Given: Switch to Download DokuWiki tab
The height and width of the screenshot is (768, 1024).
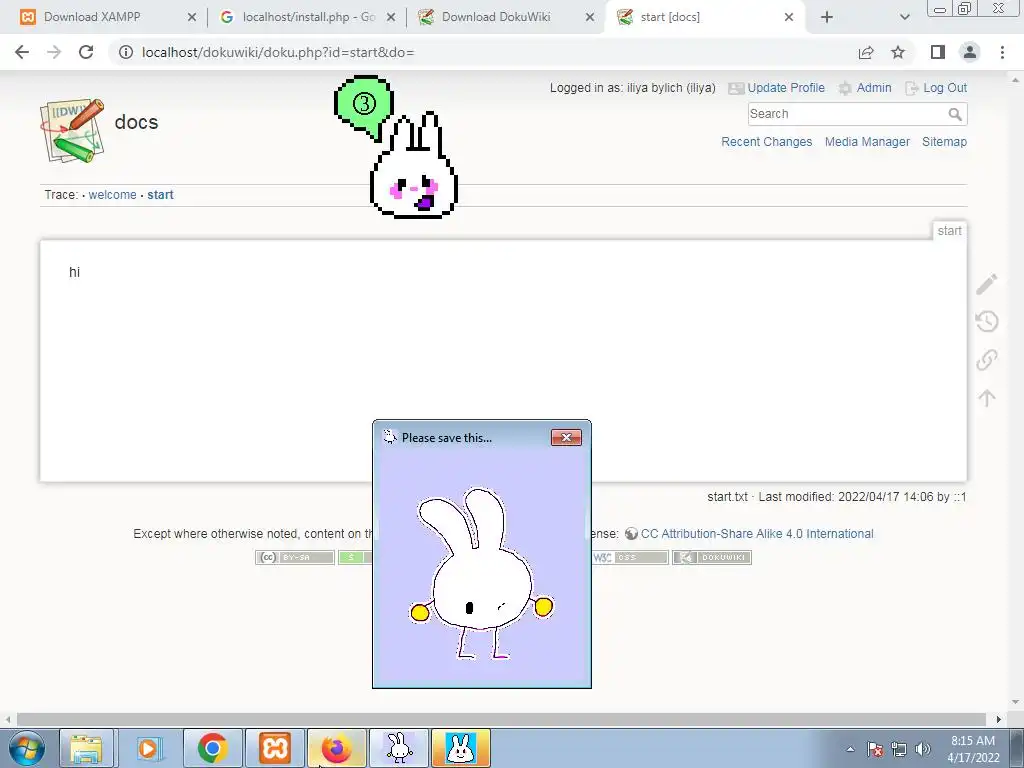Looking at the screenshot, I should coord(496,17).
